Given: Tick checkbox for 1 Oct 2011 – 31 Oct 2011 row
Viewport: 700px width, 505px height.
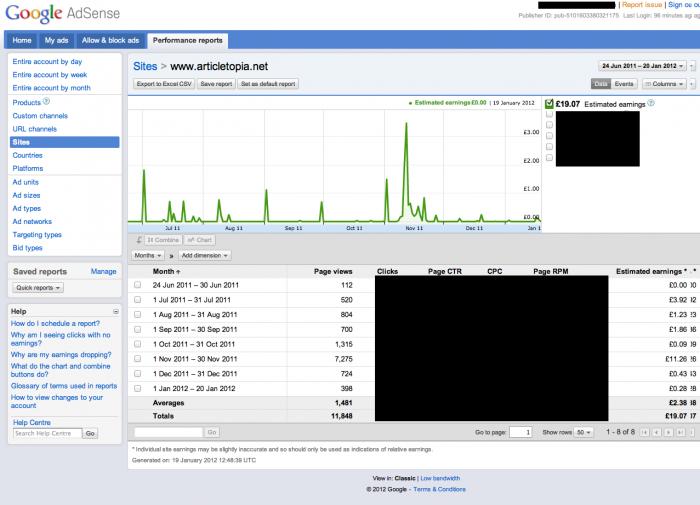Looking at the screenshot, I should point(138,344).
